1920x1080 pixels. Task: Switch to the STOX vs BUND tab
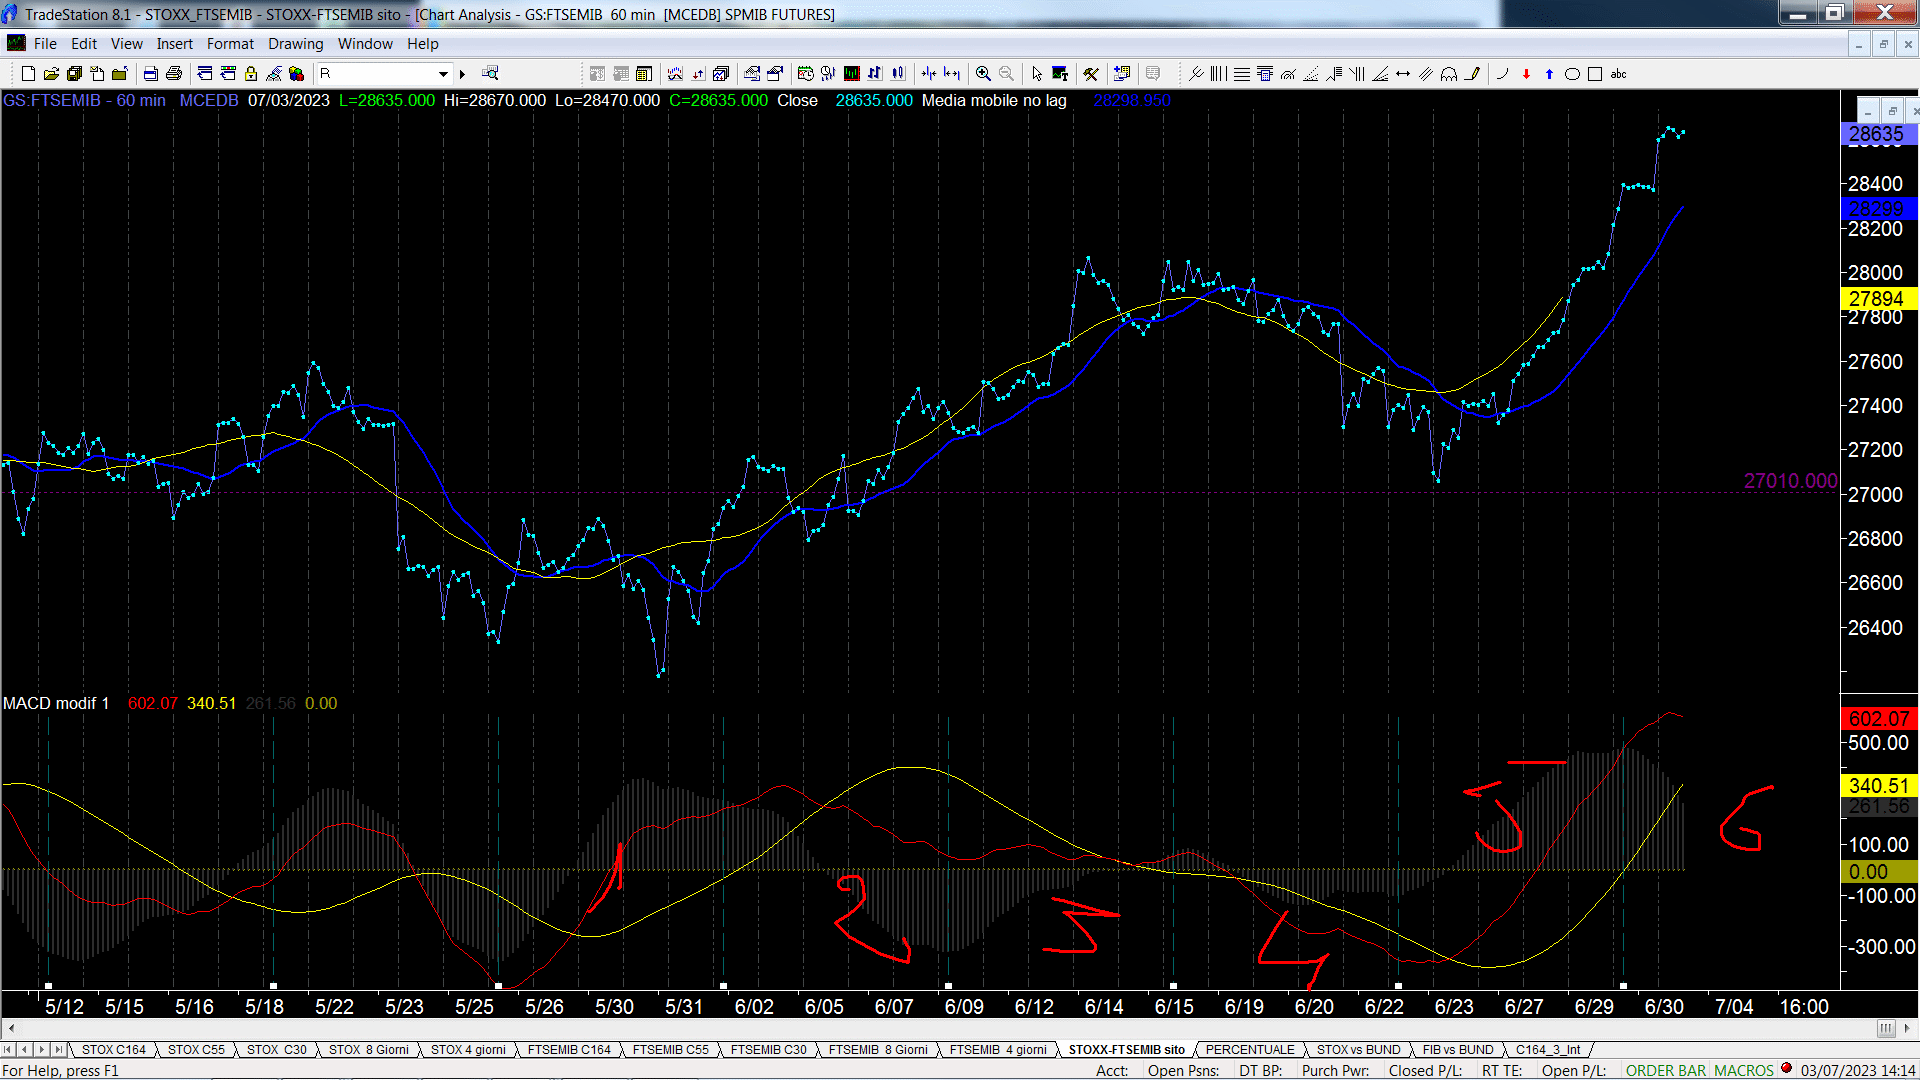(1358, 1050)
